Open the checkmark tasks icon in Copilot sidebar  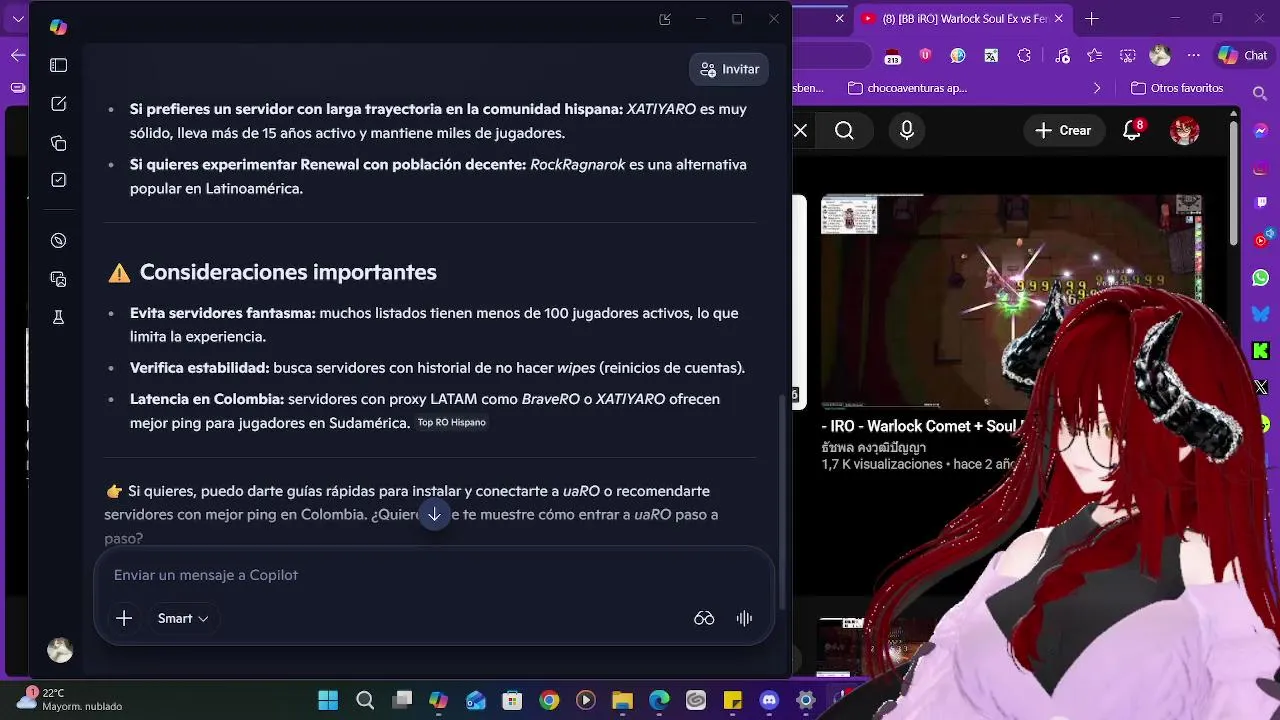(x=58, y=180)
